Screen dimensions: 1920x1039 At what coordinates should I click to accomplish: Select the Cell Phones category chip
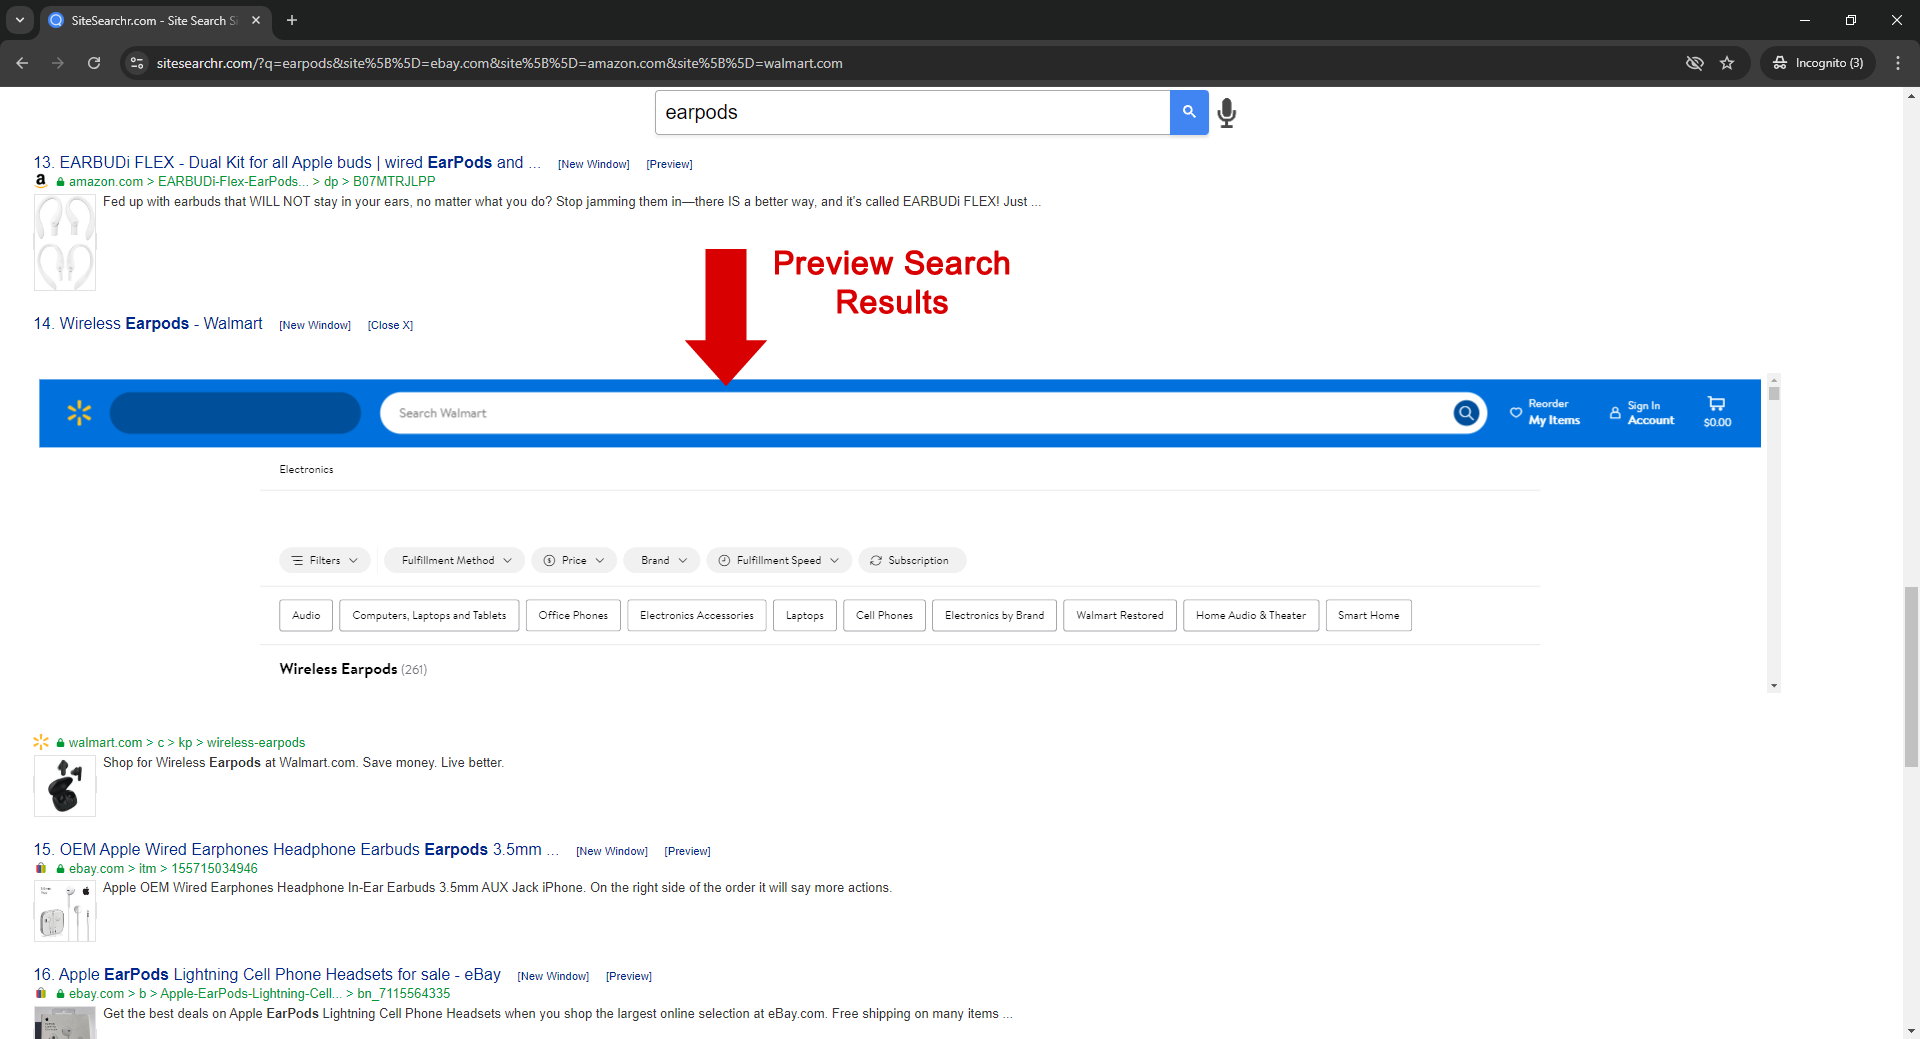[x=884, y=615]
